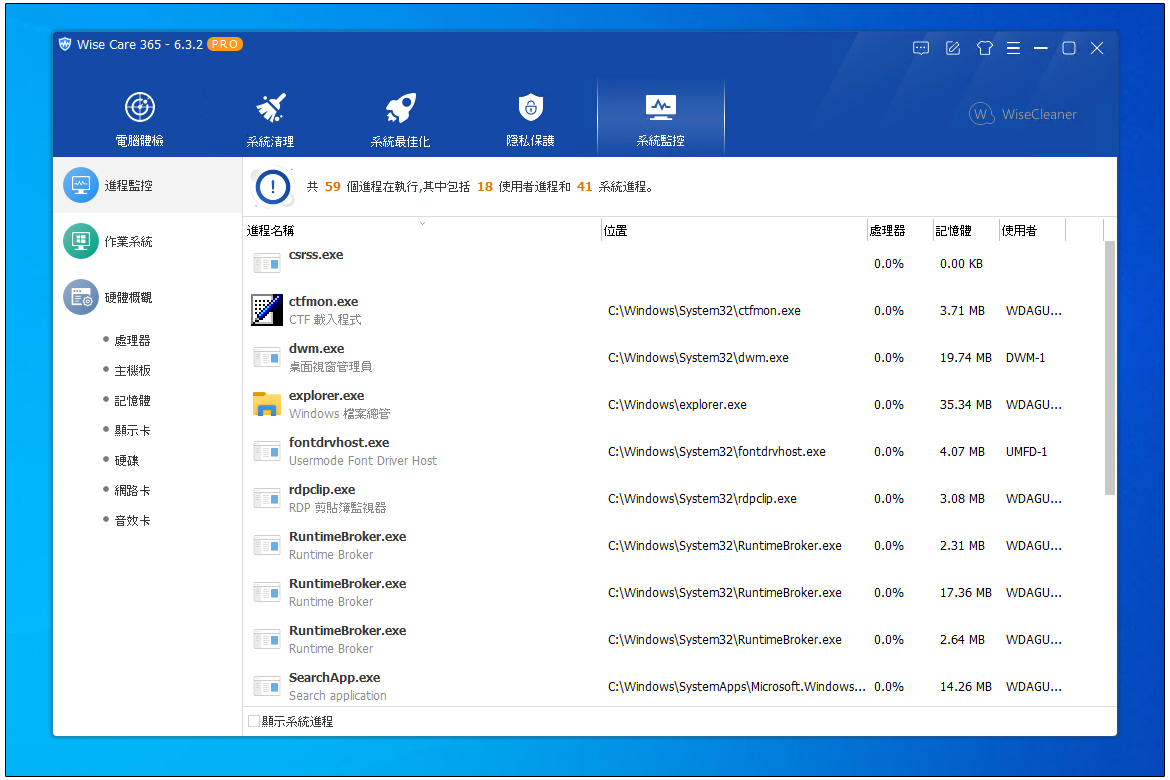
Task: Select the dwm.exe process name
Action: [316, 349]
